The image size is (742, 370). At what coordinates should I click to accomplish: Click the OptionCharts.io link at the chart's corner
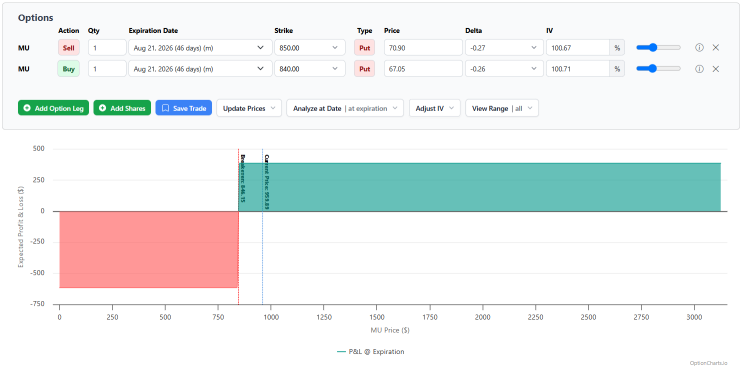tap(707, 363)
